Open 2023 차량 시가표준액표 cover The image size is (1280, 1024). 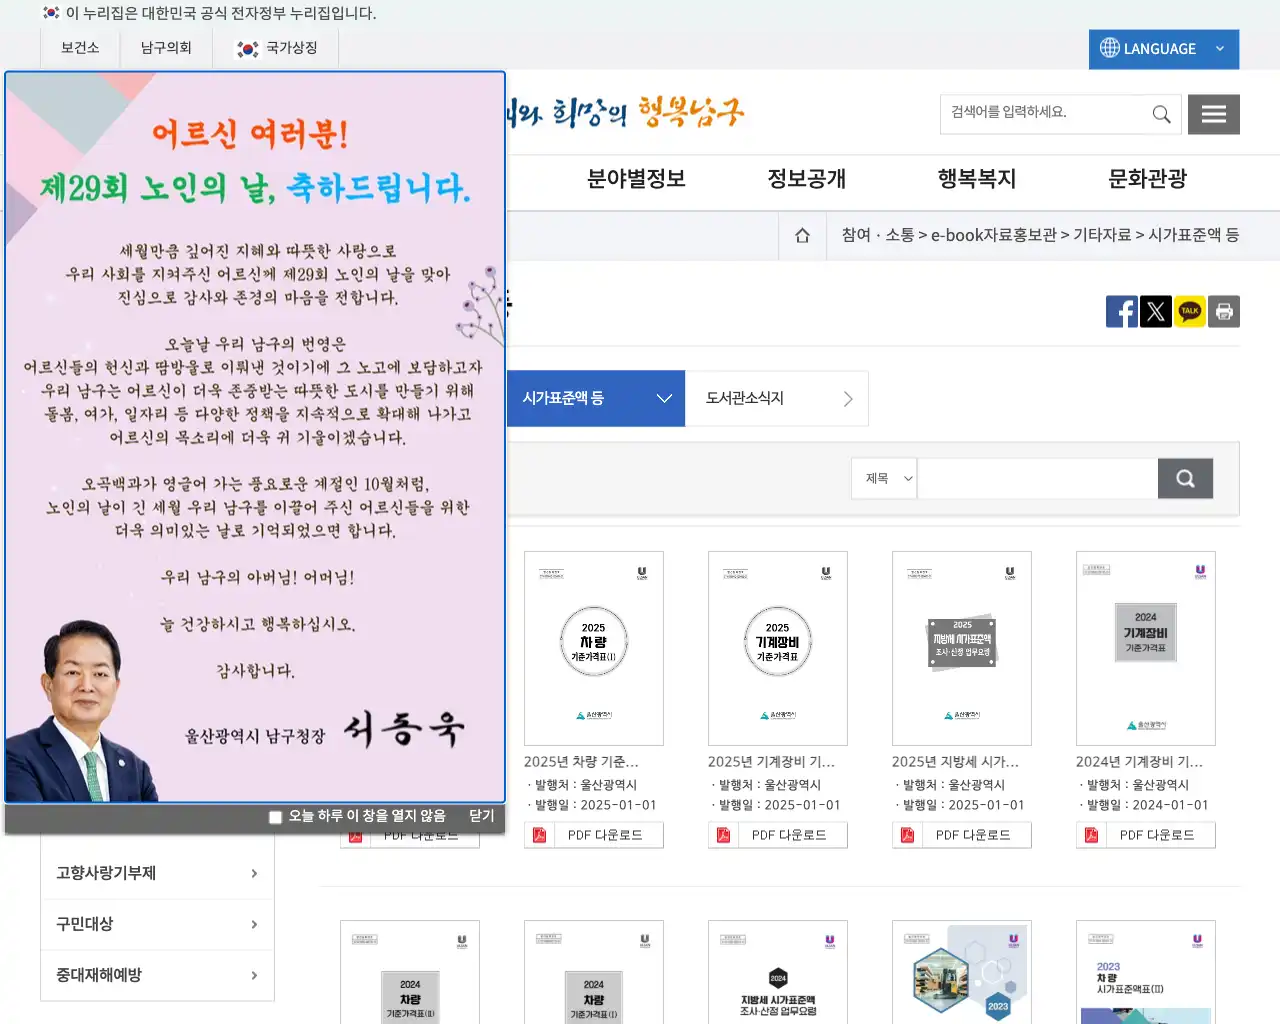coord(1146,972)
